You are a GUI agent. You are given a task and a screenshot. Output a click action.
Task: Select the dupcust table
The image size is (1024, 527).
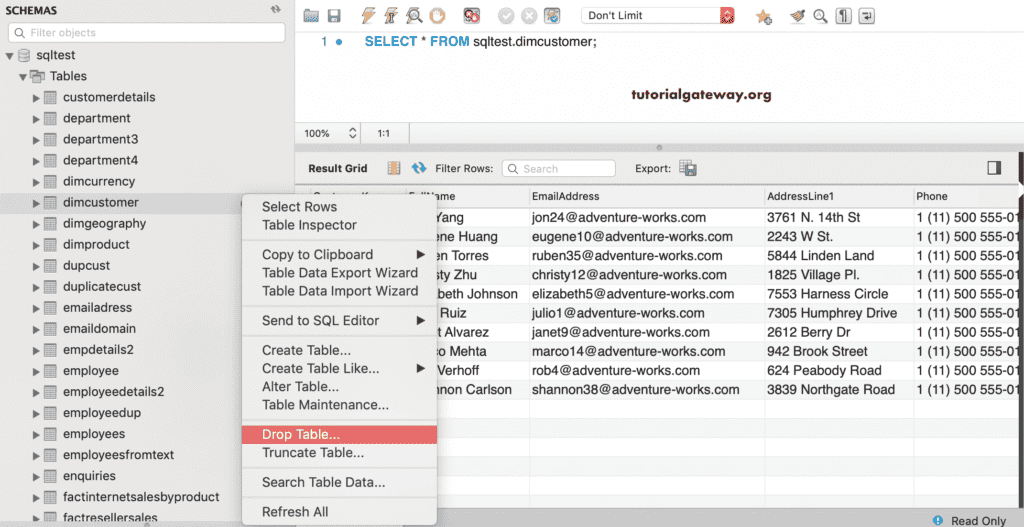click(x=86, y=265)
